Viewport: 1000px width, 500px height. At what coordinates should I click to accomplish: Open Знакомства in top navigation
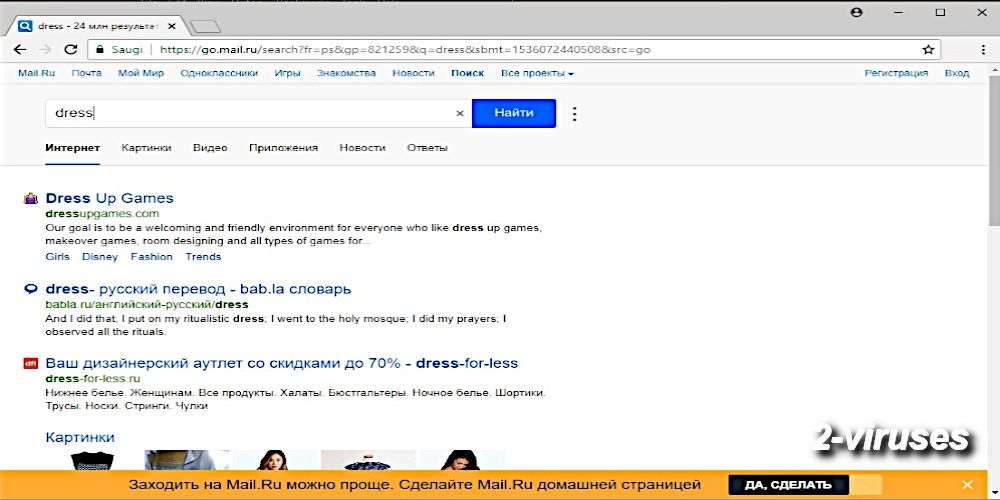tap(346, 73)
